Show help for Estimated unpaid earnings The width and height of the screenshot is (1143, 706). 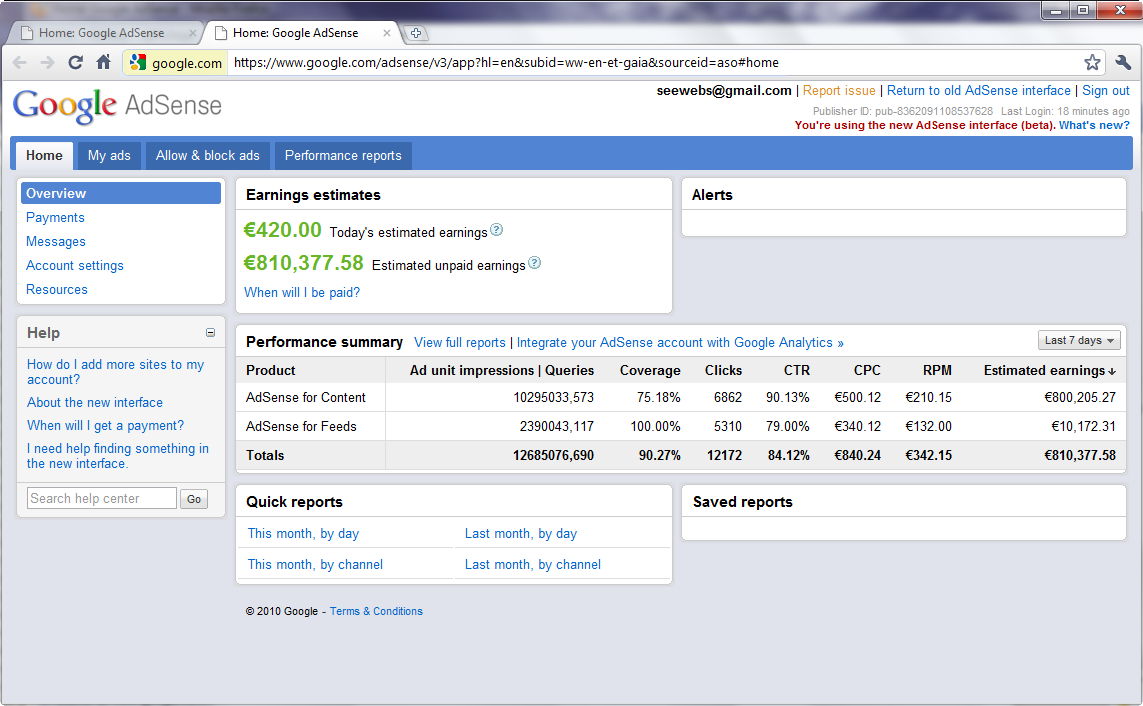tap(534, 262)
